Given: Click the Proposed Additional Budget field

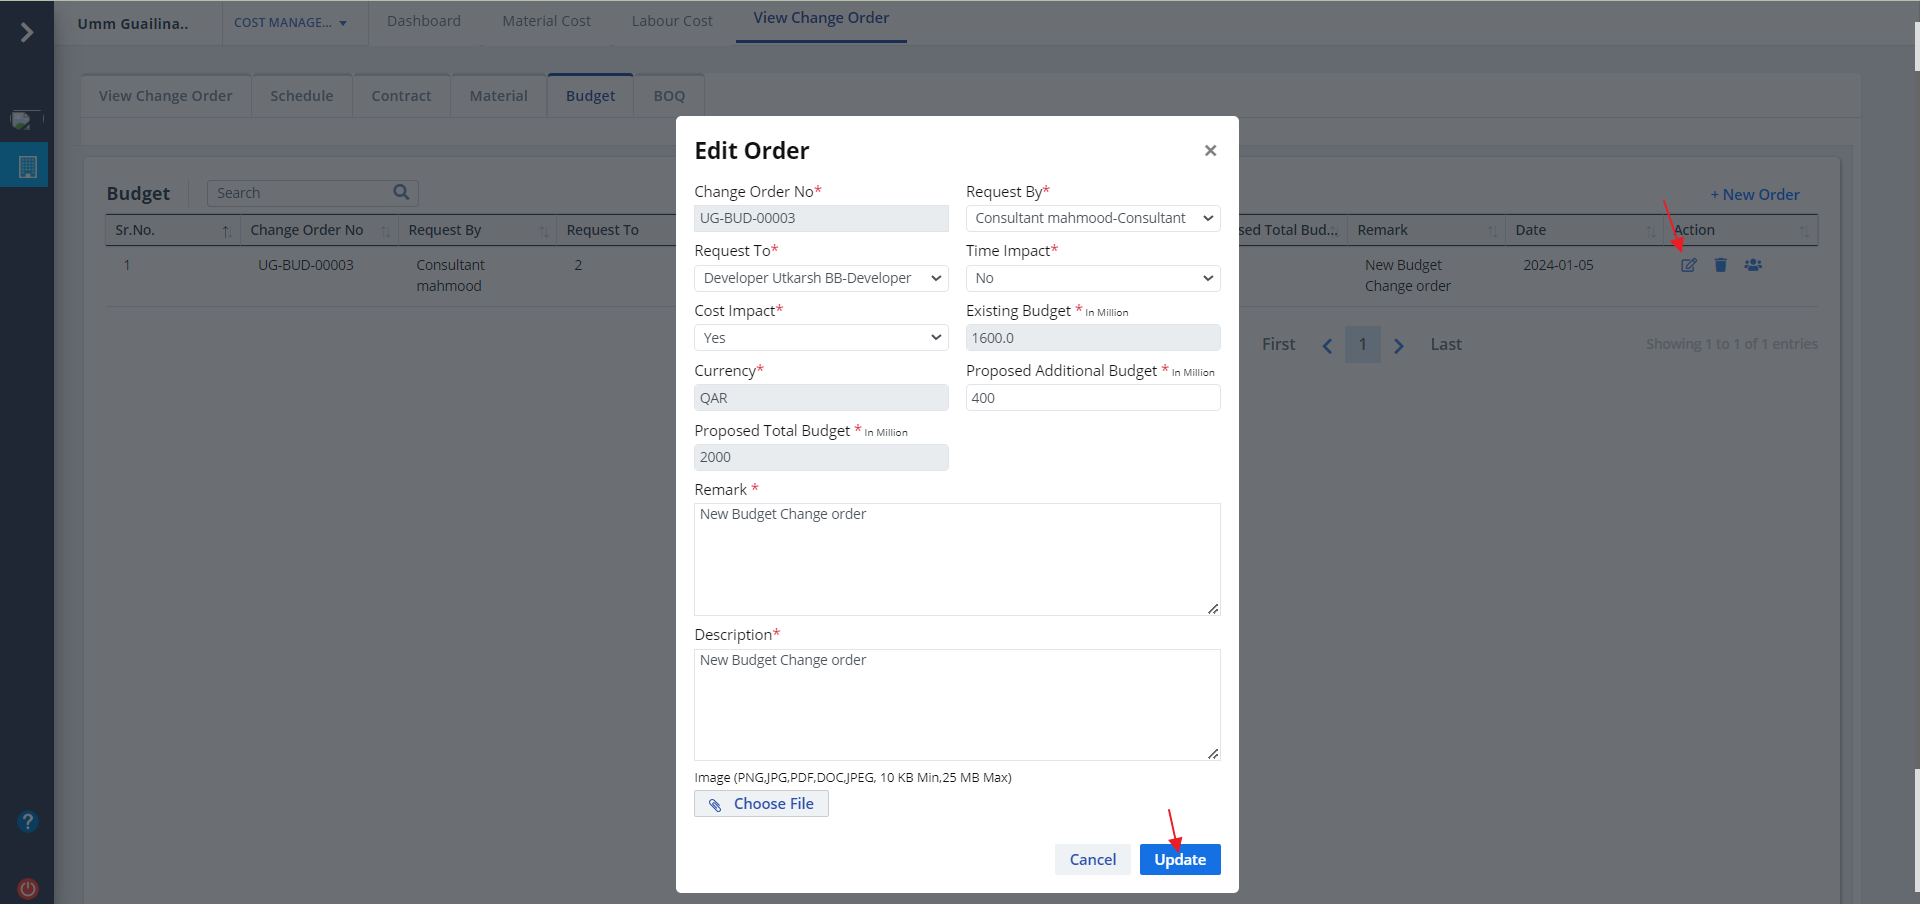Looking at the screenshot, I should tap(1092, 398).
